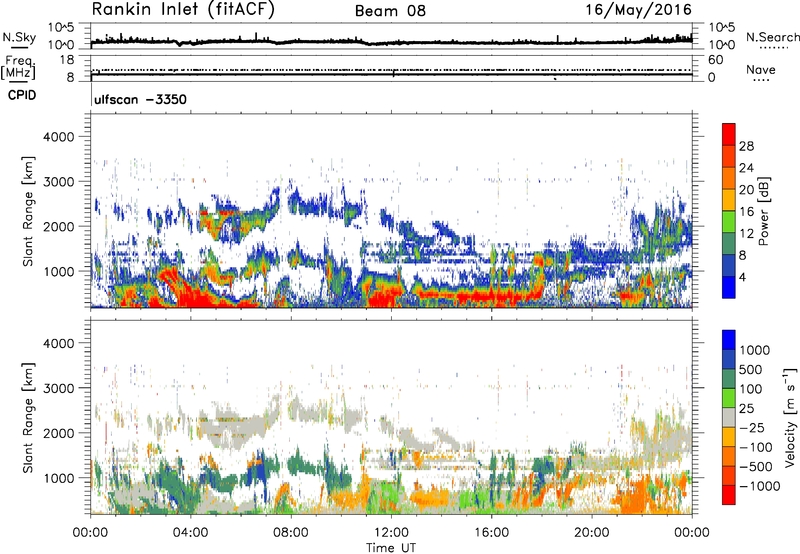Click the '18' frequency axis tick
The image size is (800, 554).
coord(67,60)
